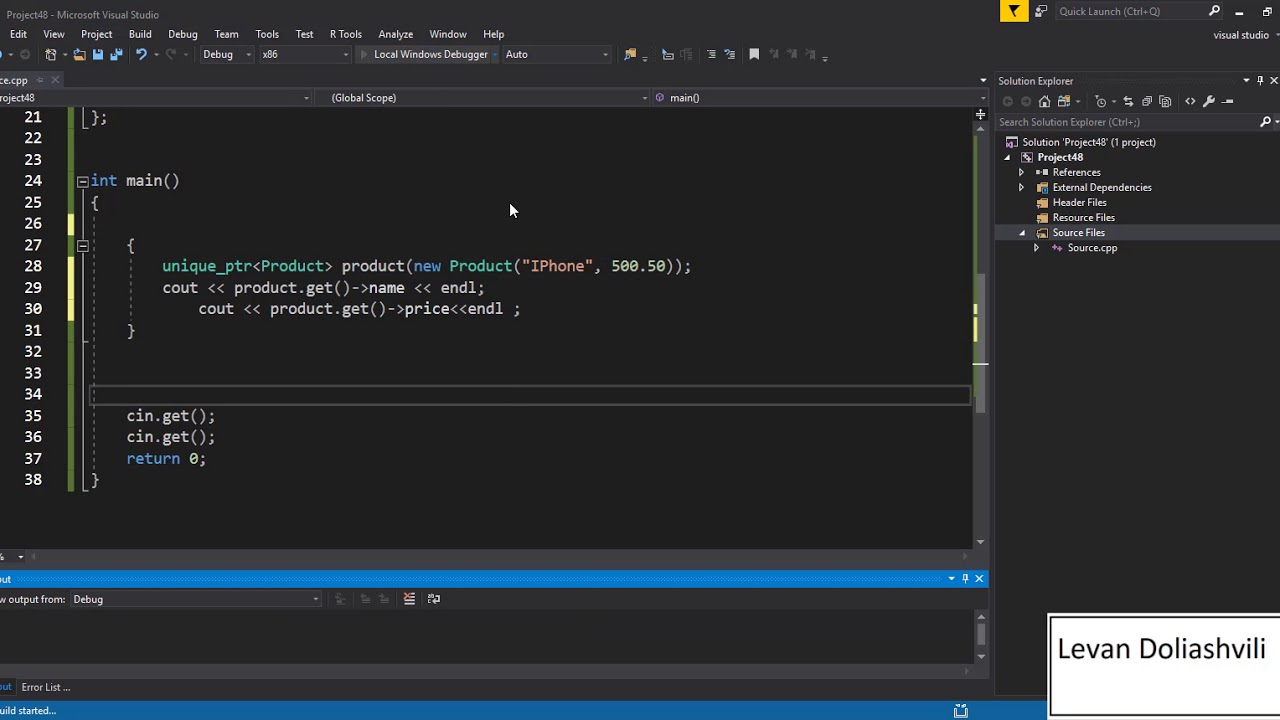Open Properties via the wrench icon
The height and width of the screenshot is (720, 1280).
[1208, 101]
